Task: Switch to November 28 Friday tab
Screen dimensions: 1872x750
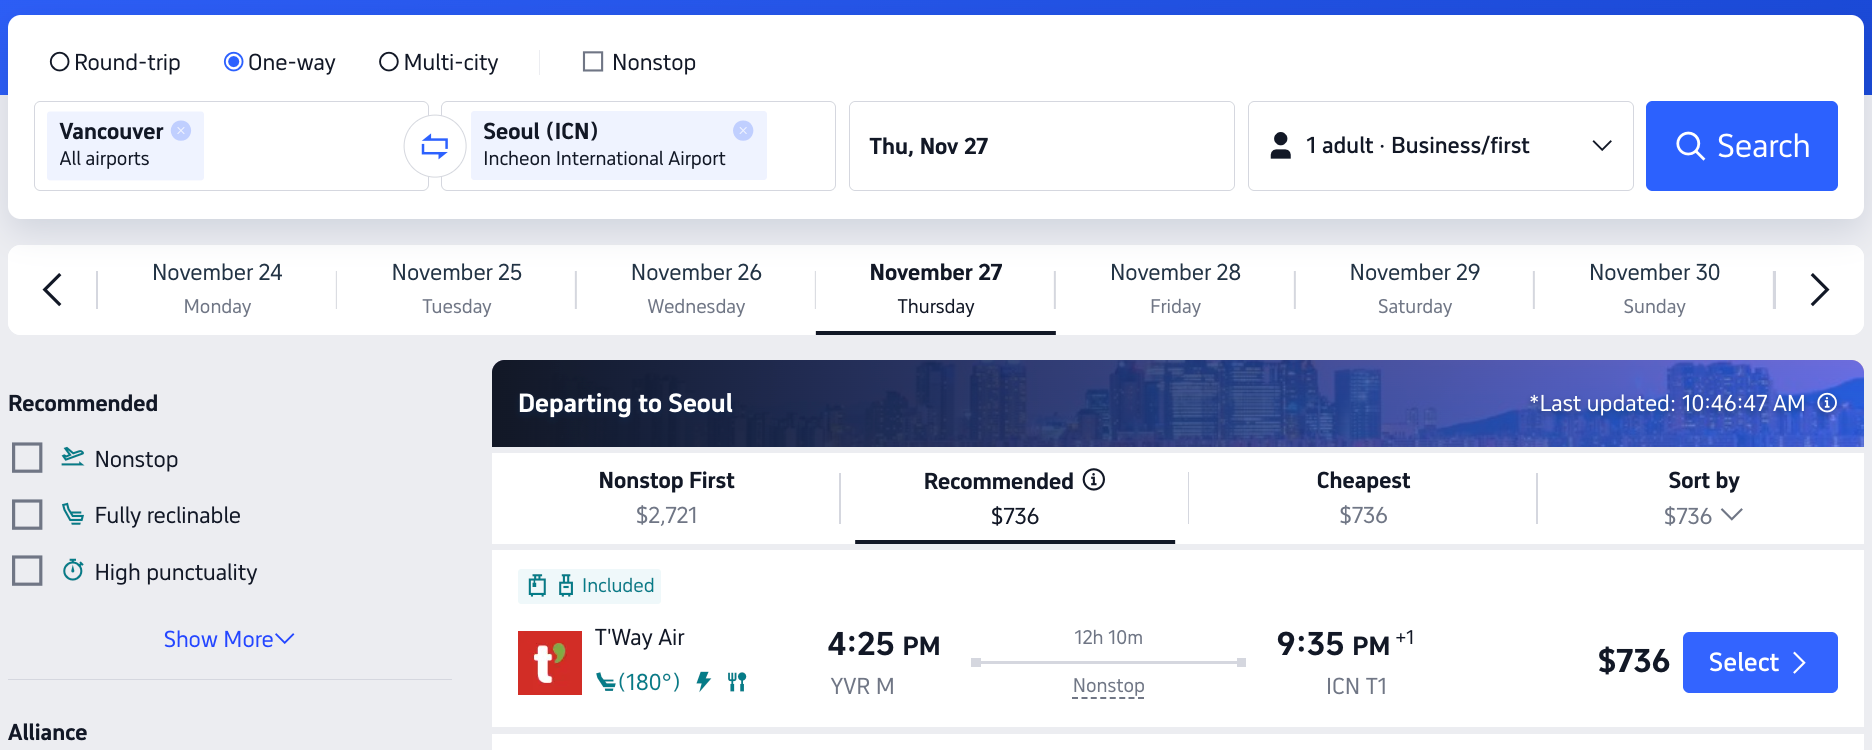Action: (1175, 289)
